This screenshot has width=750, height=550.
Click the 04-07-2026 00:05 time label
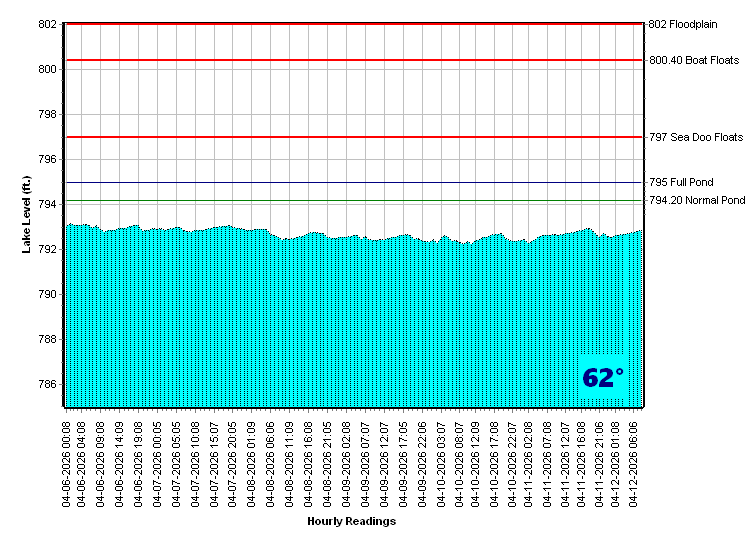(x=158, y=461)
